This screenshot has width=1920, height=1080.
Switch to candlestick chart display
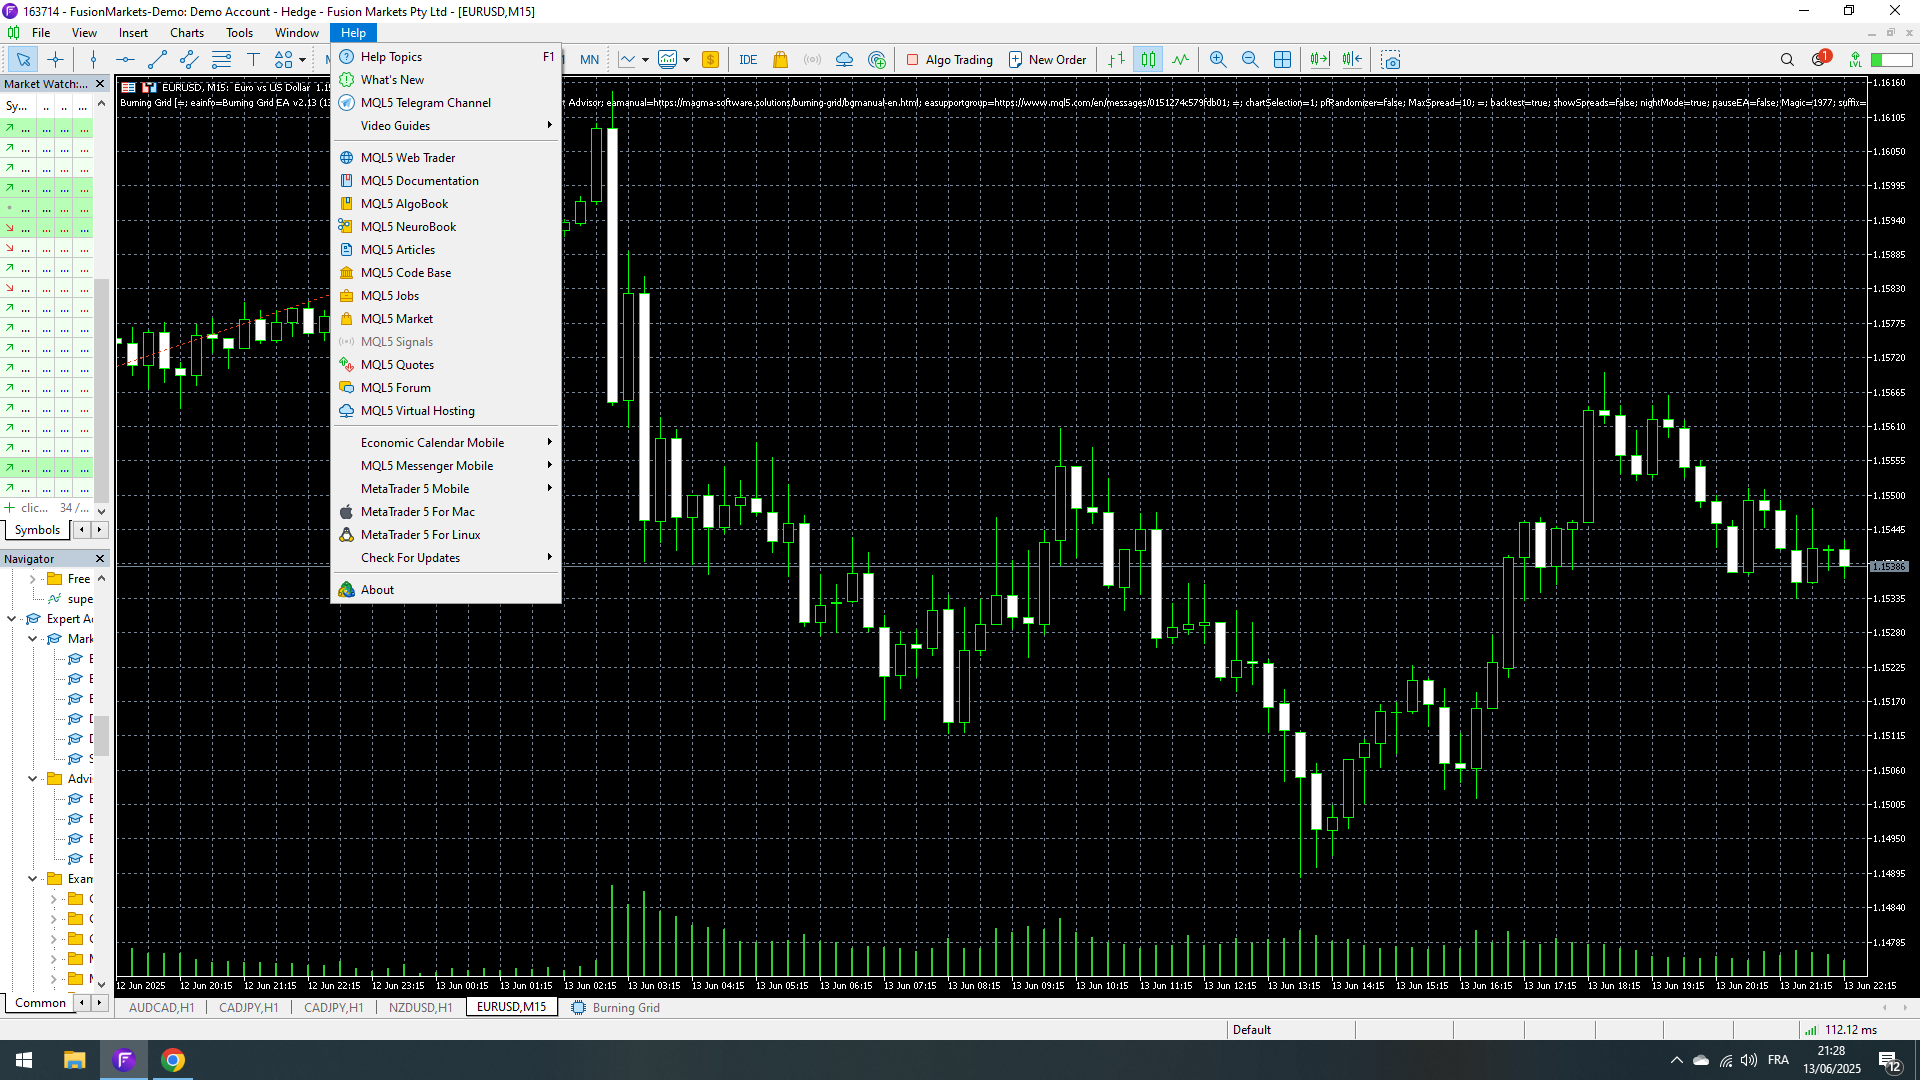pos(1149,60)
